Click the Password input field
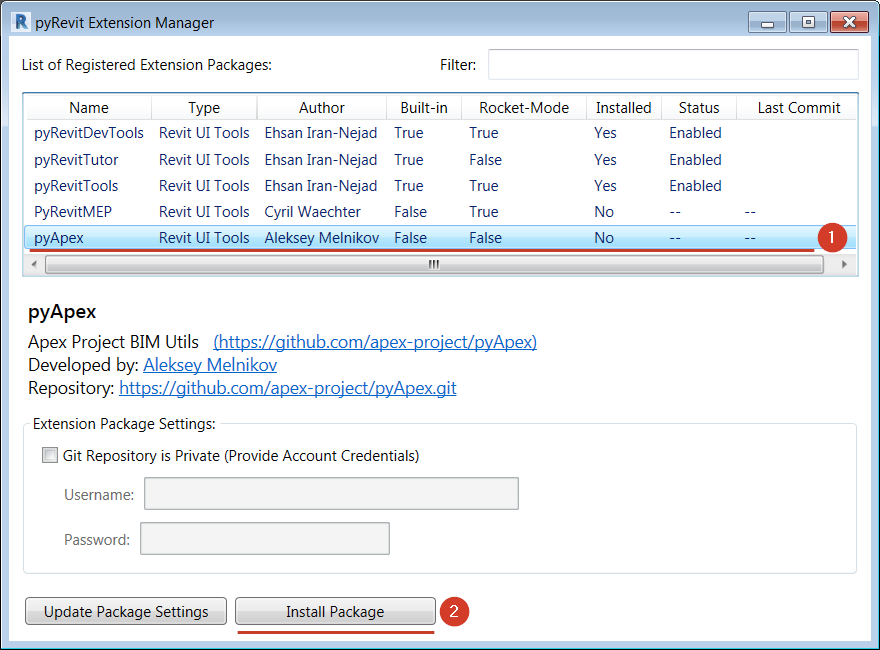This screenshot has width=880, height=650. click(x=265, y=538)
